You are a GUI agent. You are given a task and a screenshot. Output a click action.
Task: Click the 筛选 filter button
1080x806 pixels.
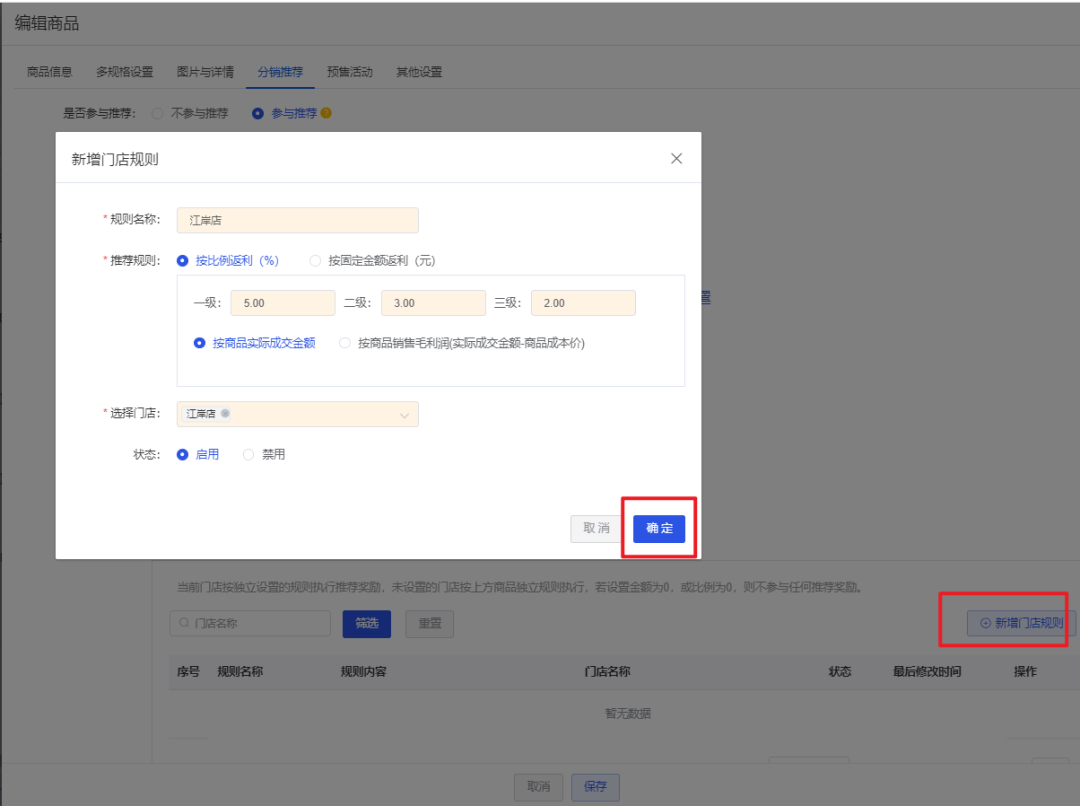pos(367,623)
